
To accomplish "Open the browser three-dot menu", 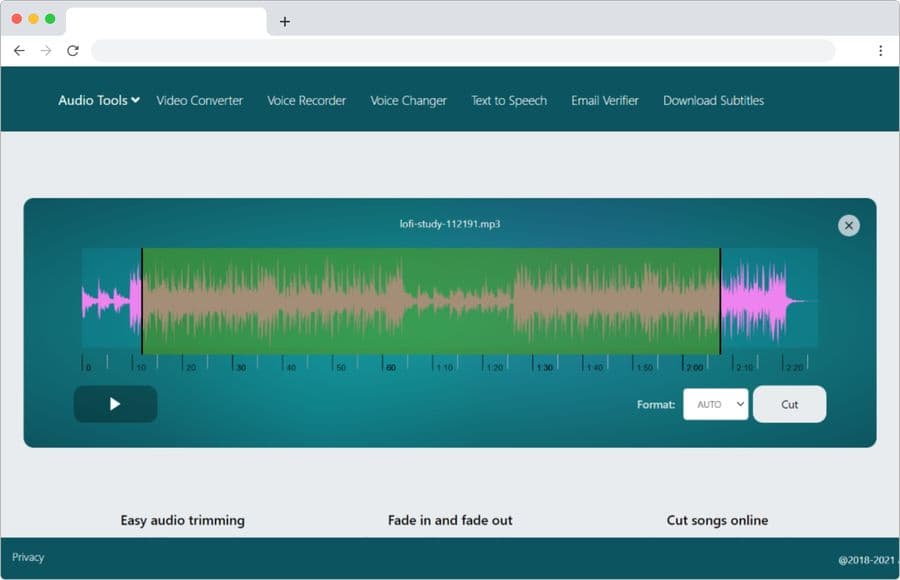I will [880, 51].
